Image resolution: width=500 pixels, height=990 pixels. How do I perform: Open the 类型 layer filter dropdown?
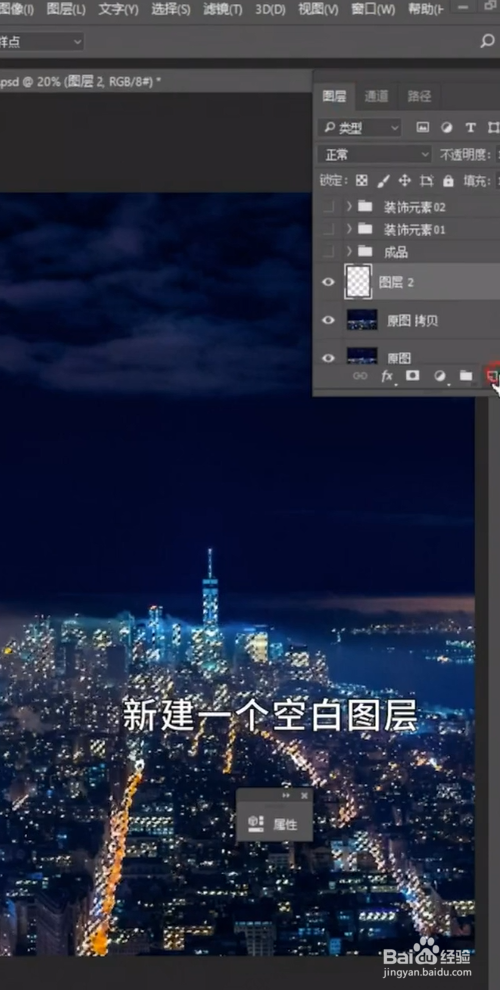[360, 128]
